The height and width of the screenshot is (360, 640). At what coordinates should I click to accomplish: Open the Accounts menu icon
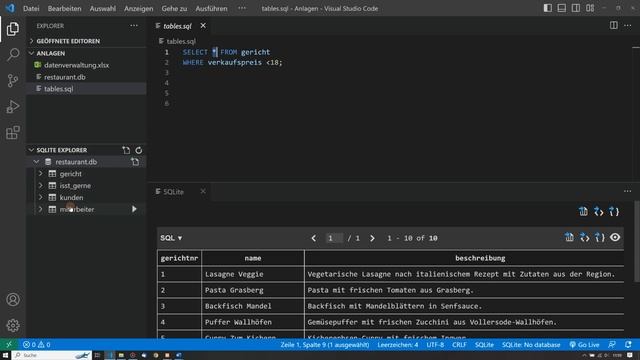coord(13,300)
